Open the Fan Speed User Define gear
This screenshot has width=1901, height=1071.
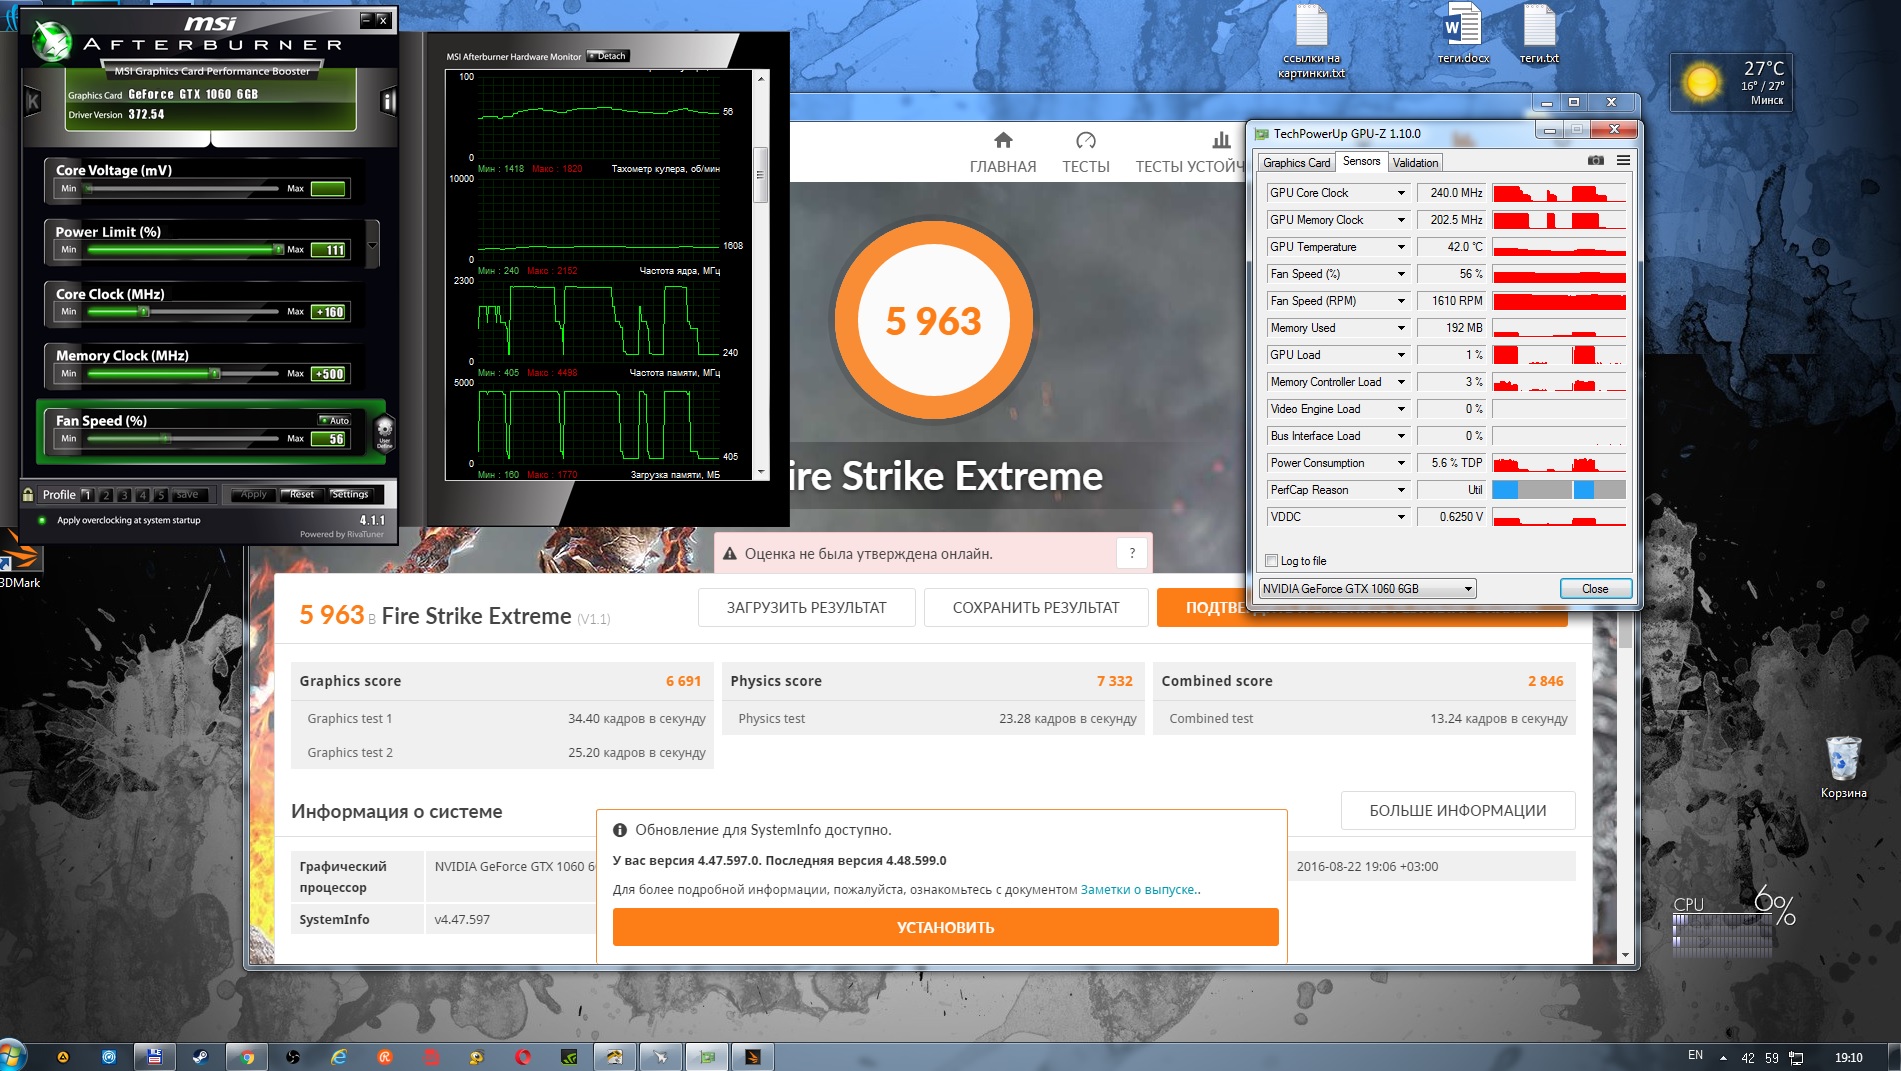pos(384,434)
